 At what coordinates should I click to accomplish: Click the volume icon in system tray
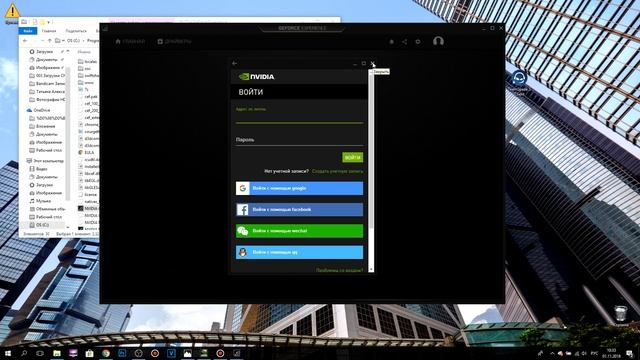pos(584,353)
